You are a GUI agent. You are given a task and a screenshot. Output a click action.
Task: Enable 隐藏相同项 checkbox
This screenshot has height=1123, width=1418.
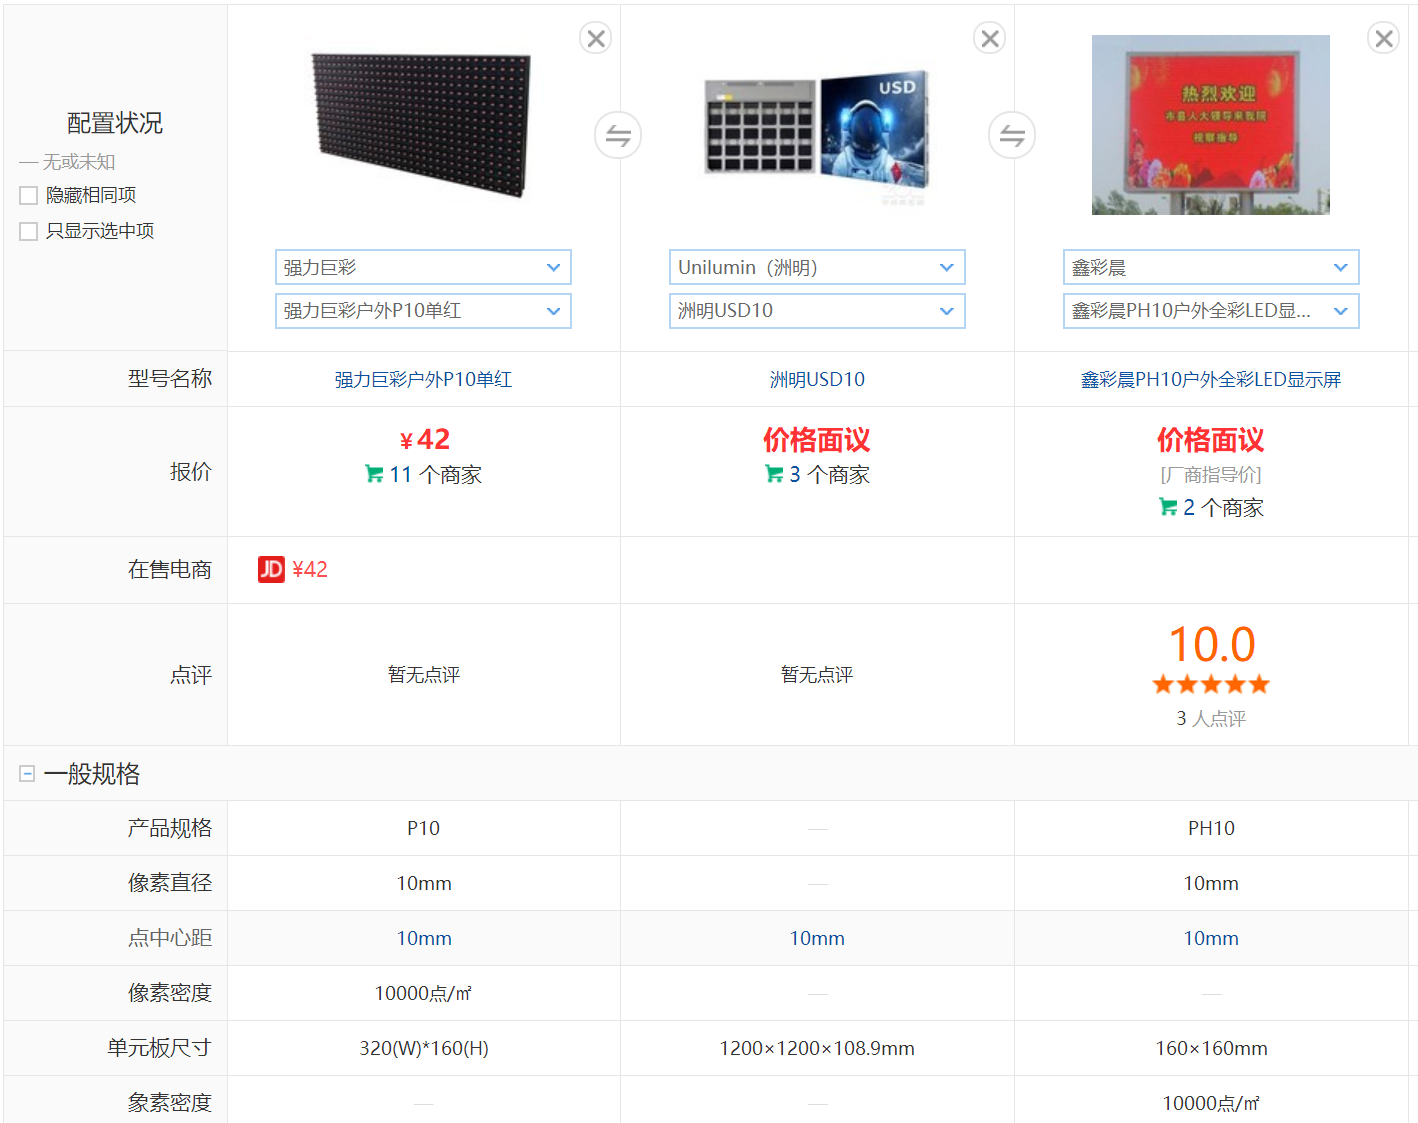(x=29, y=196)
